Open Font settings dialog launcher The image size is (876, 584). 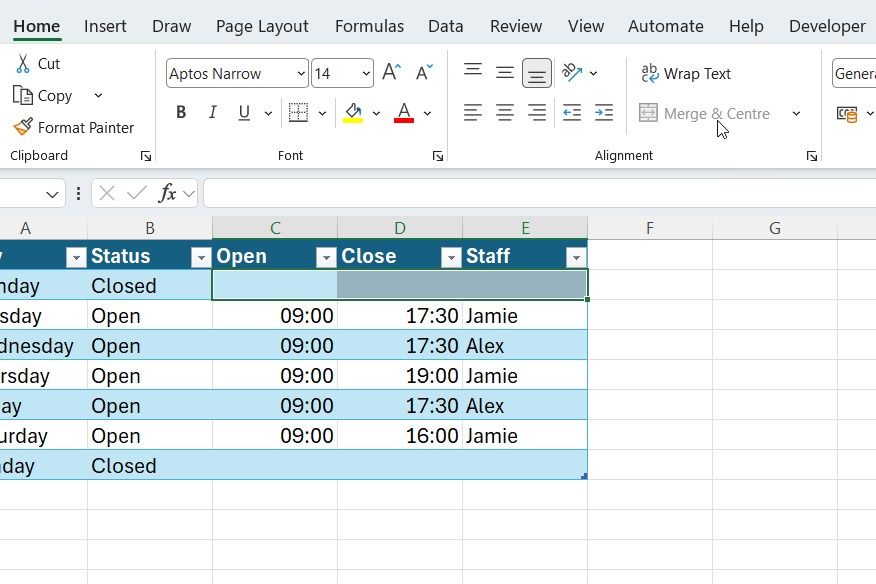(x=438, y=156)
